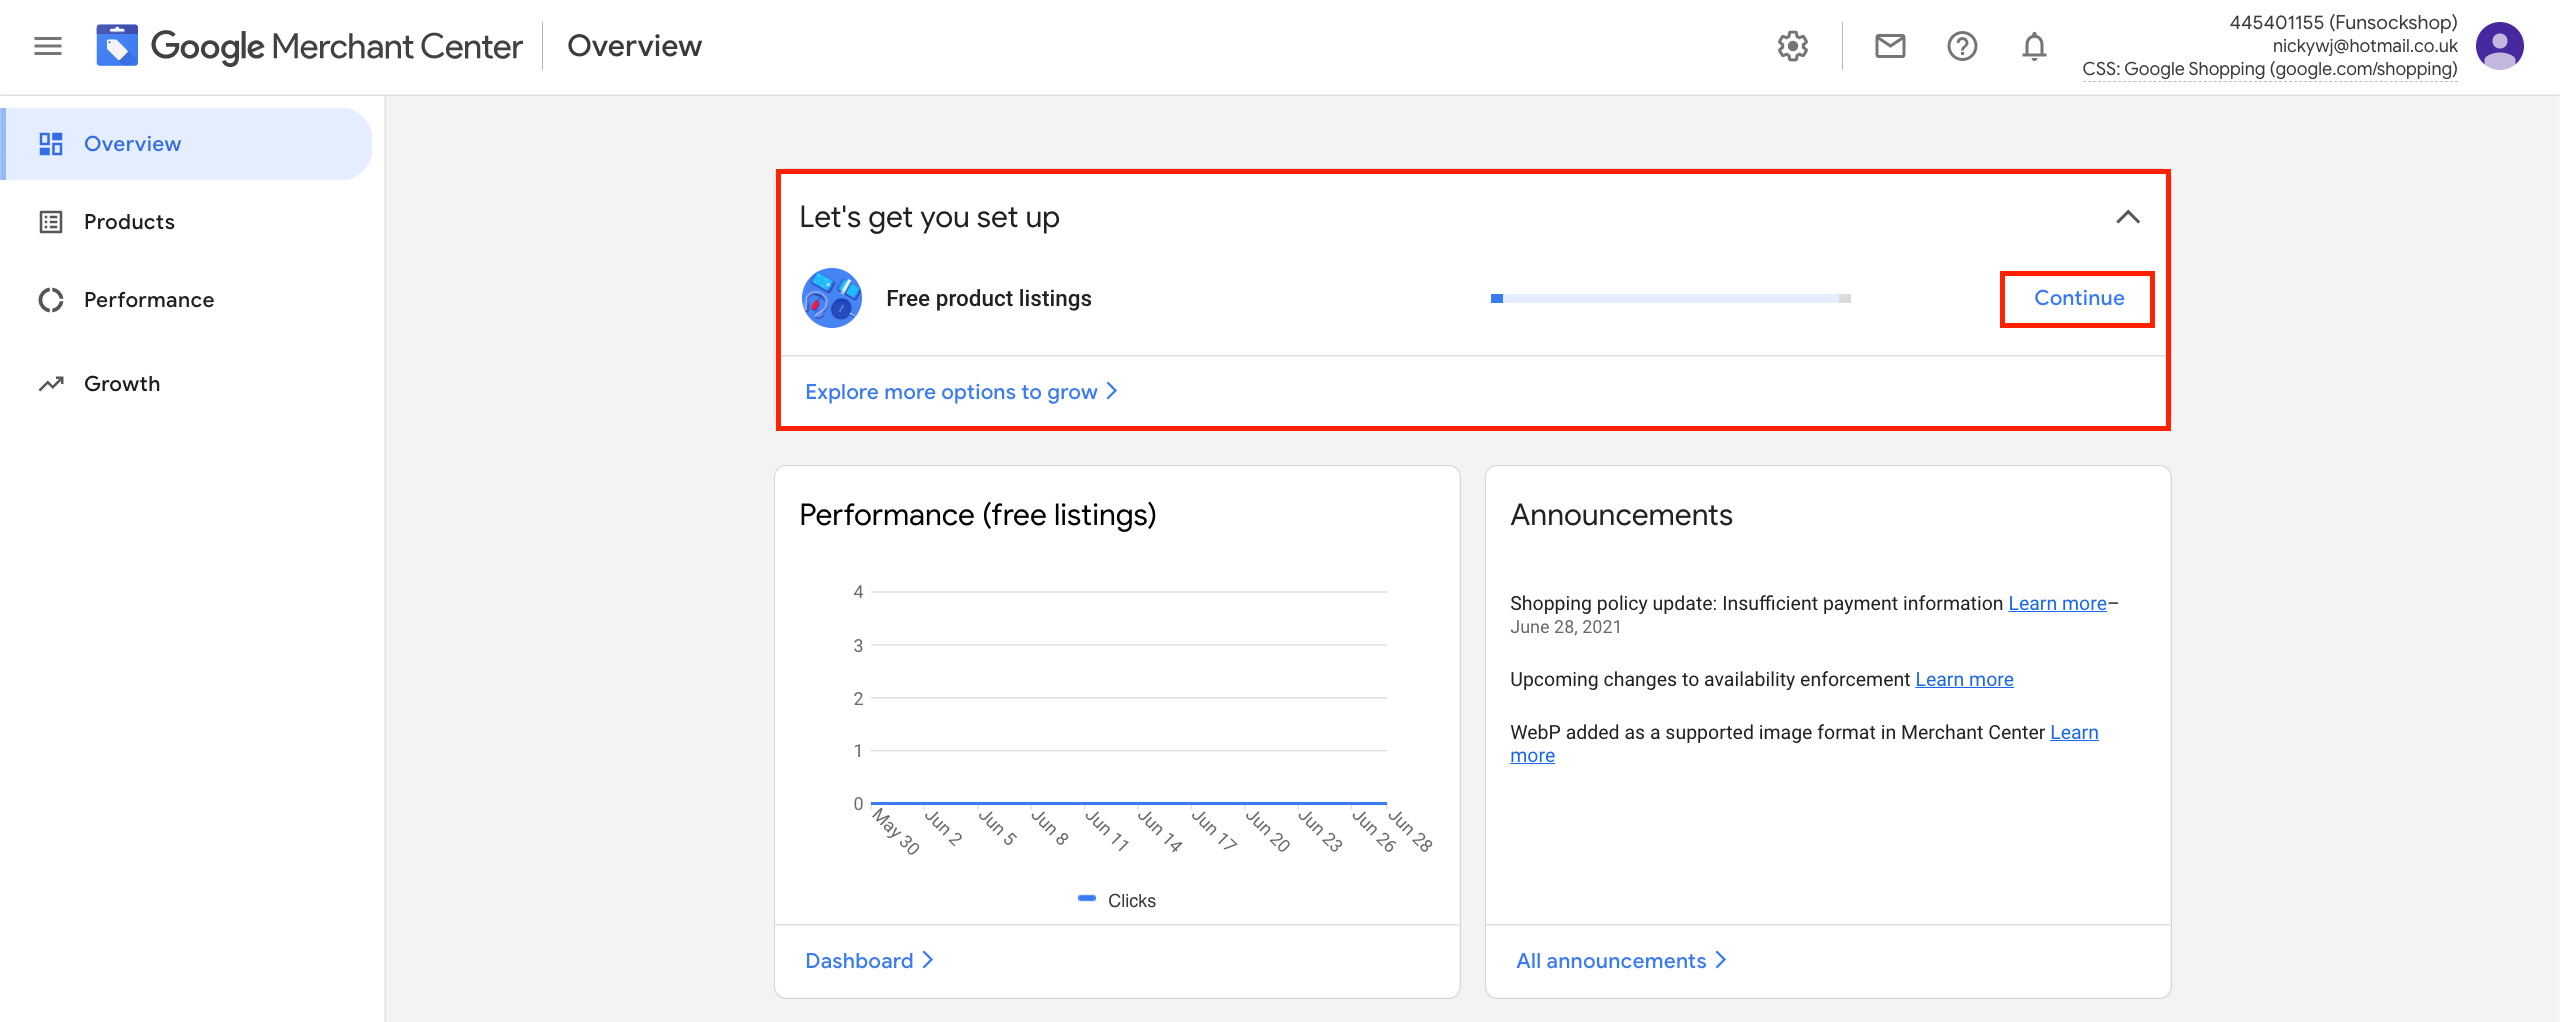Click the blue Clicks line in chart
The height and width of the screenshot is (1022, 2560).
[x=1129, y=802]
